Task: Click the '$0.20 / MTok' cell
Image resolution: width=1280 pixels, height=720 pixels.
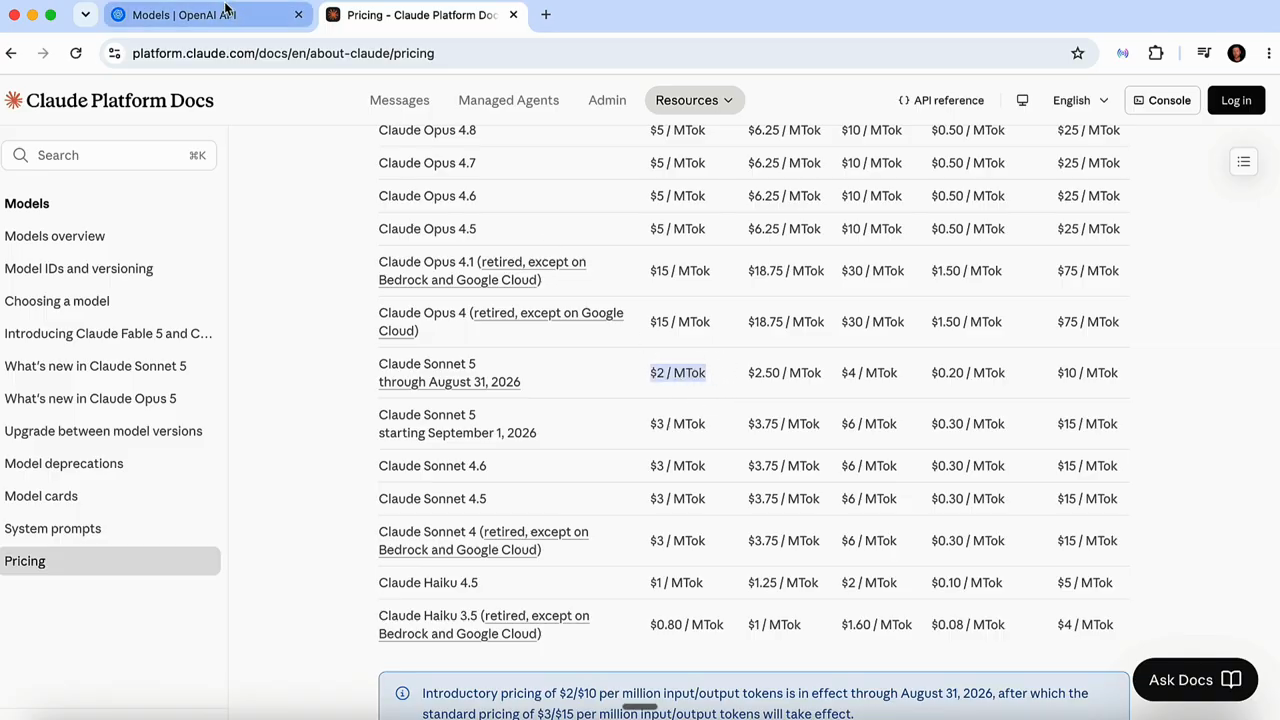Action: pyautogui.click(x=968, y=373)
